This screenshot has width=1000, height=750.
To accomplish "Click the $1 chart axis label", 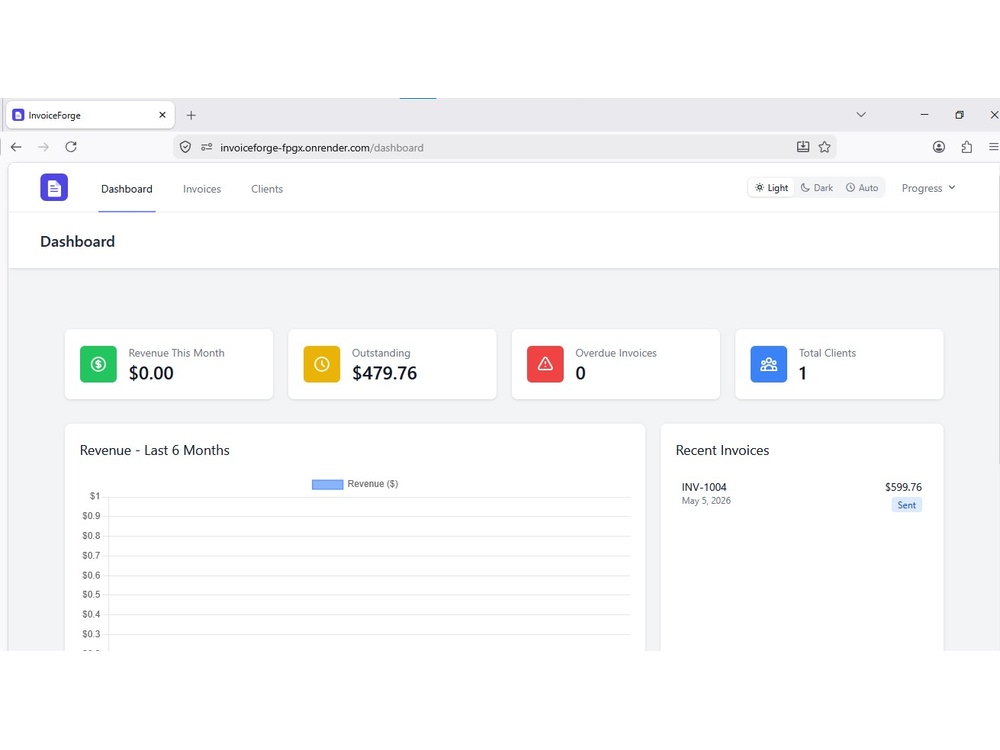I will (x=94, y=496).
